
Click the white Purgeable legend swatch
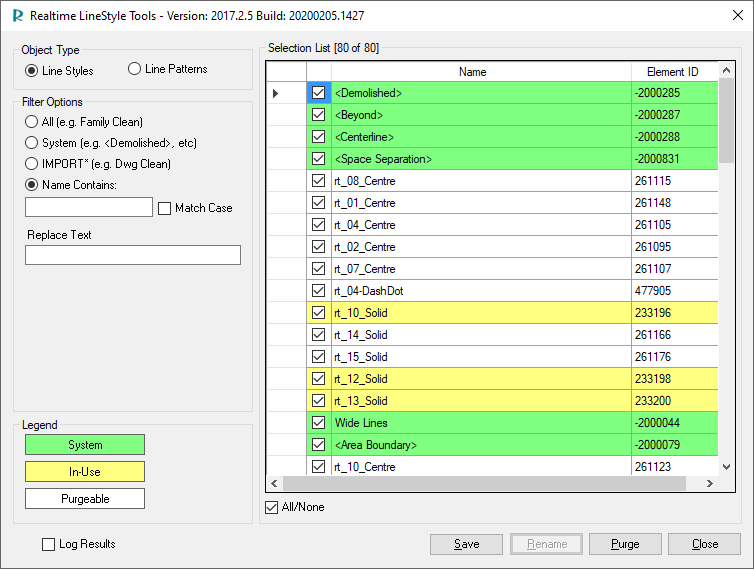(x=85, y=498)
